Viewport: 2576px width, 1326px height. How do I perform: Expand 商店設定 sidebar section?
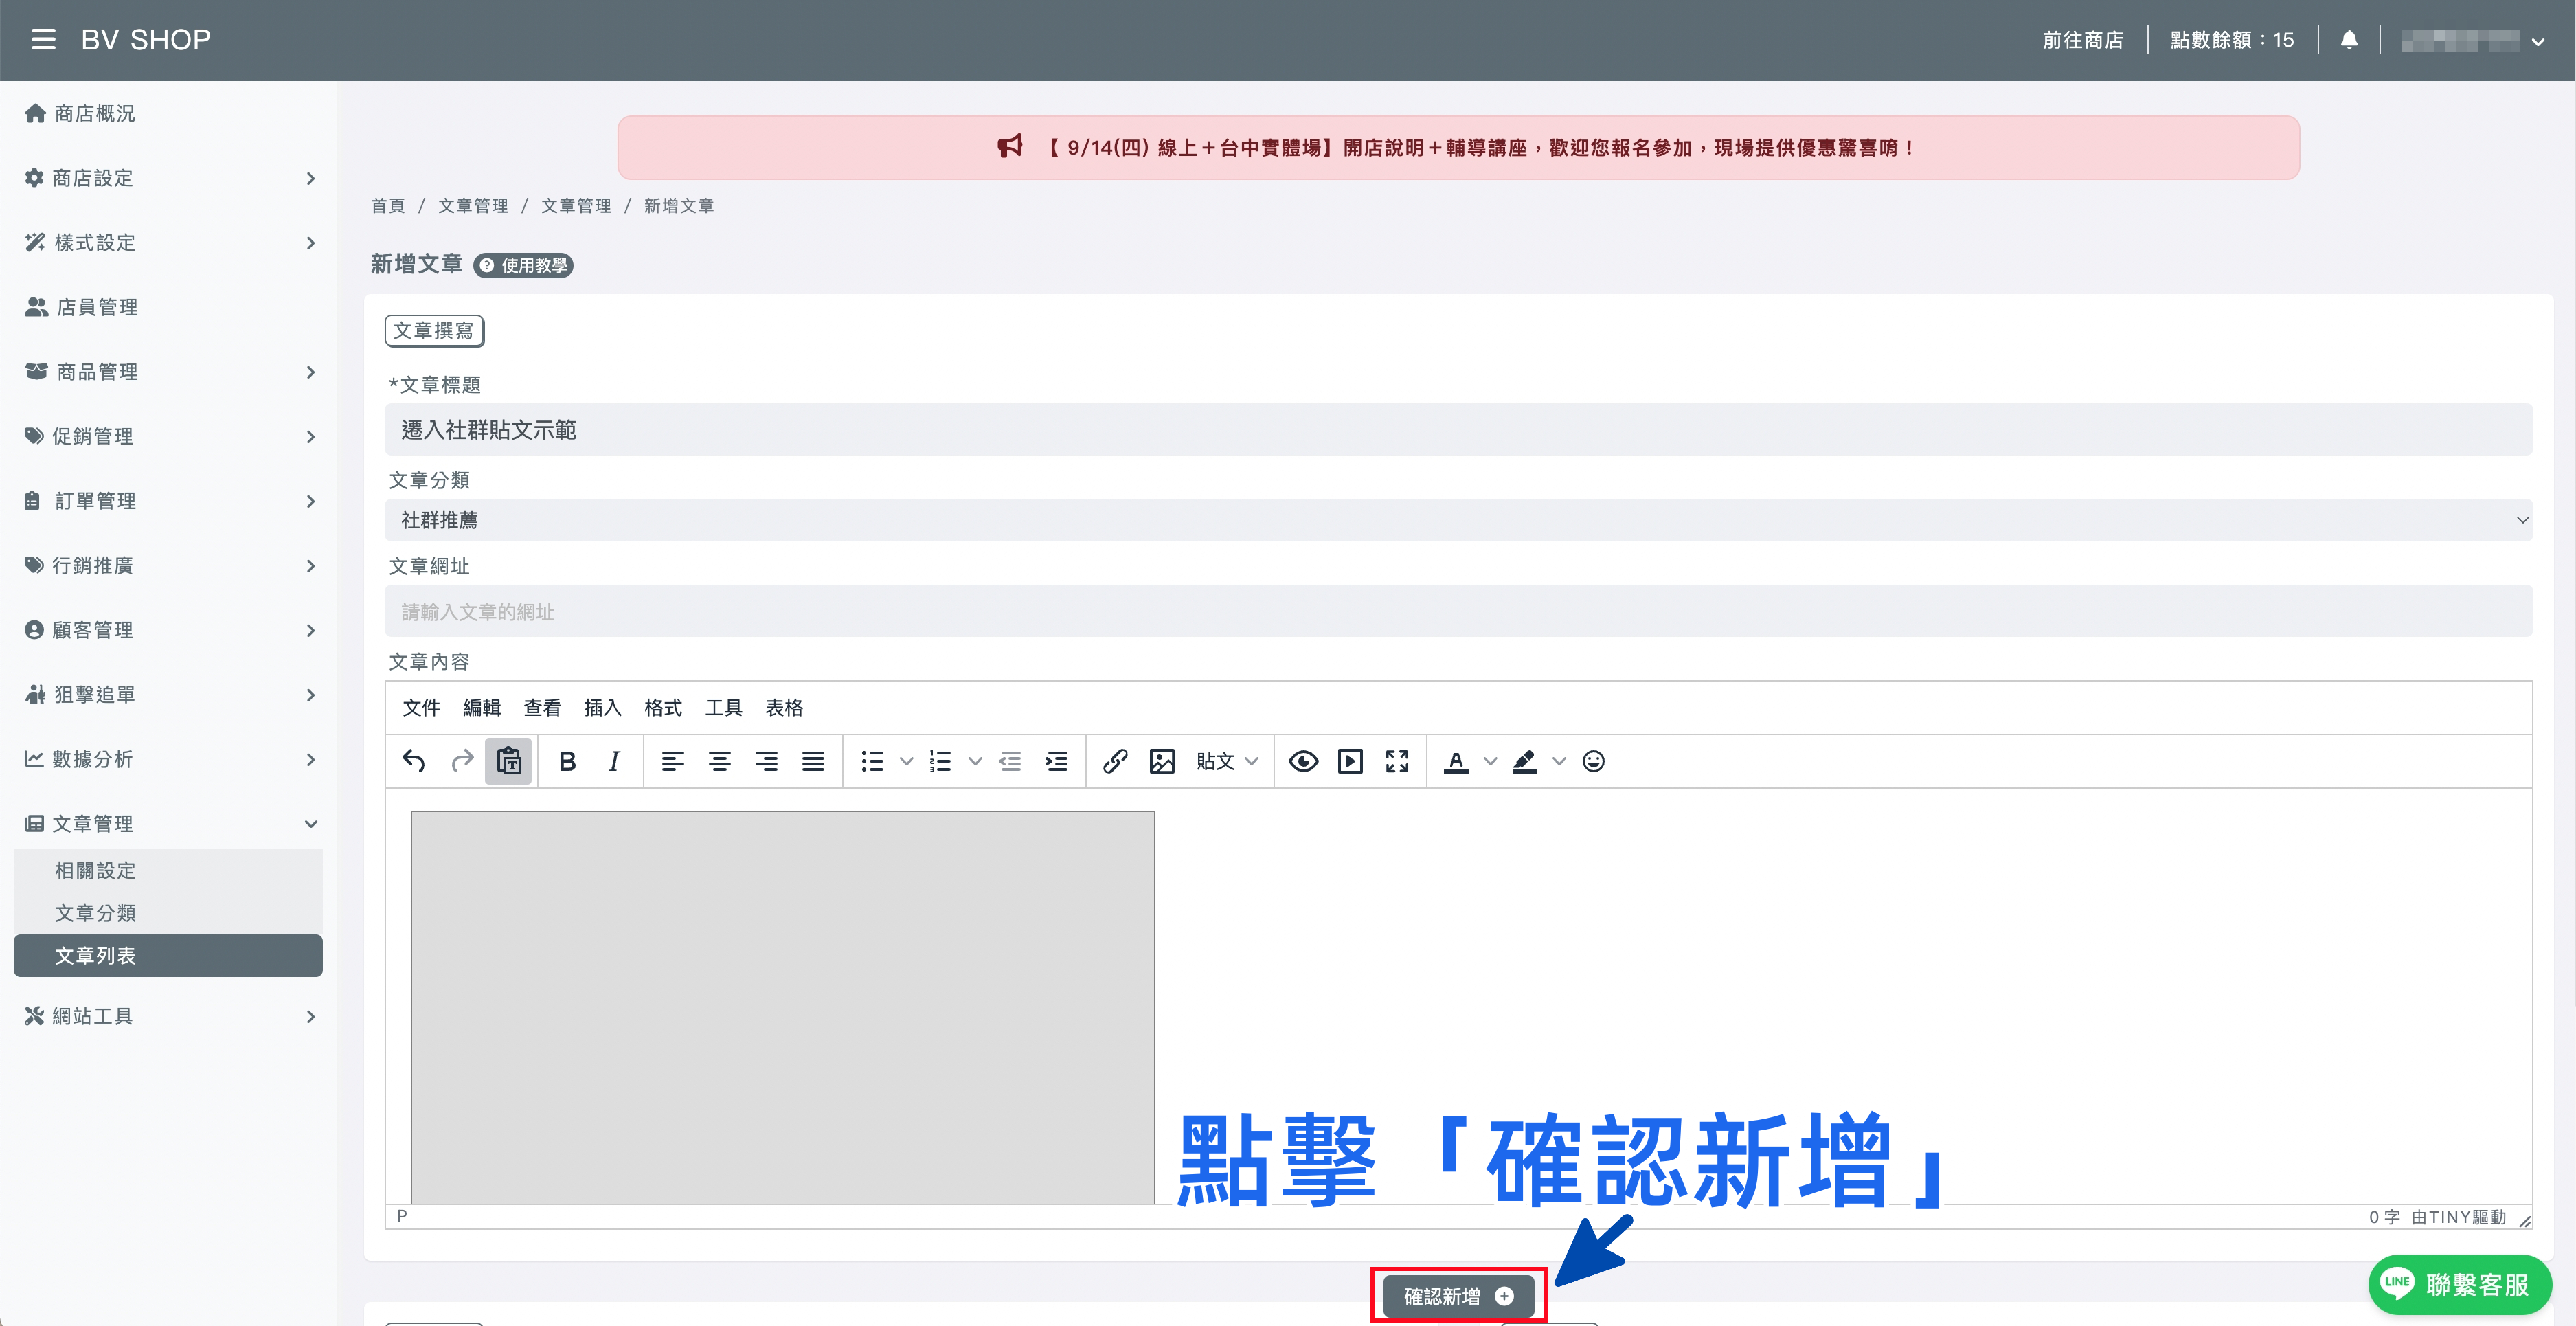(168, 178)
